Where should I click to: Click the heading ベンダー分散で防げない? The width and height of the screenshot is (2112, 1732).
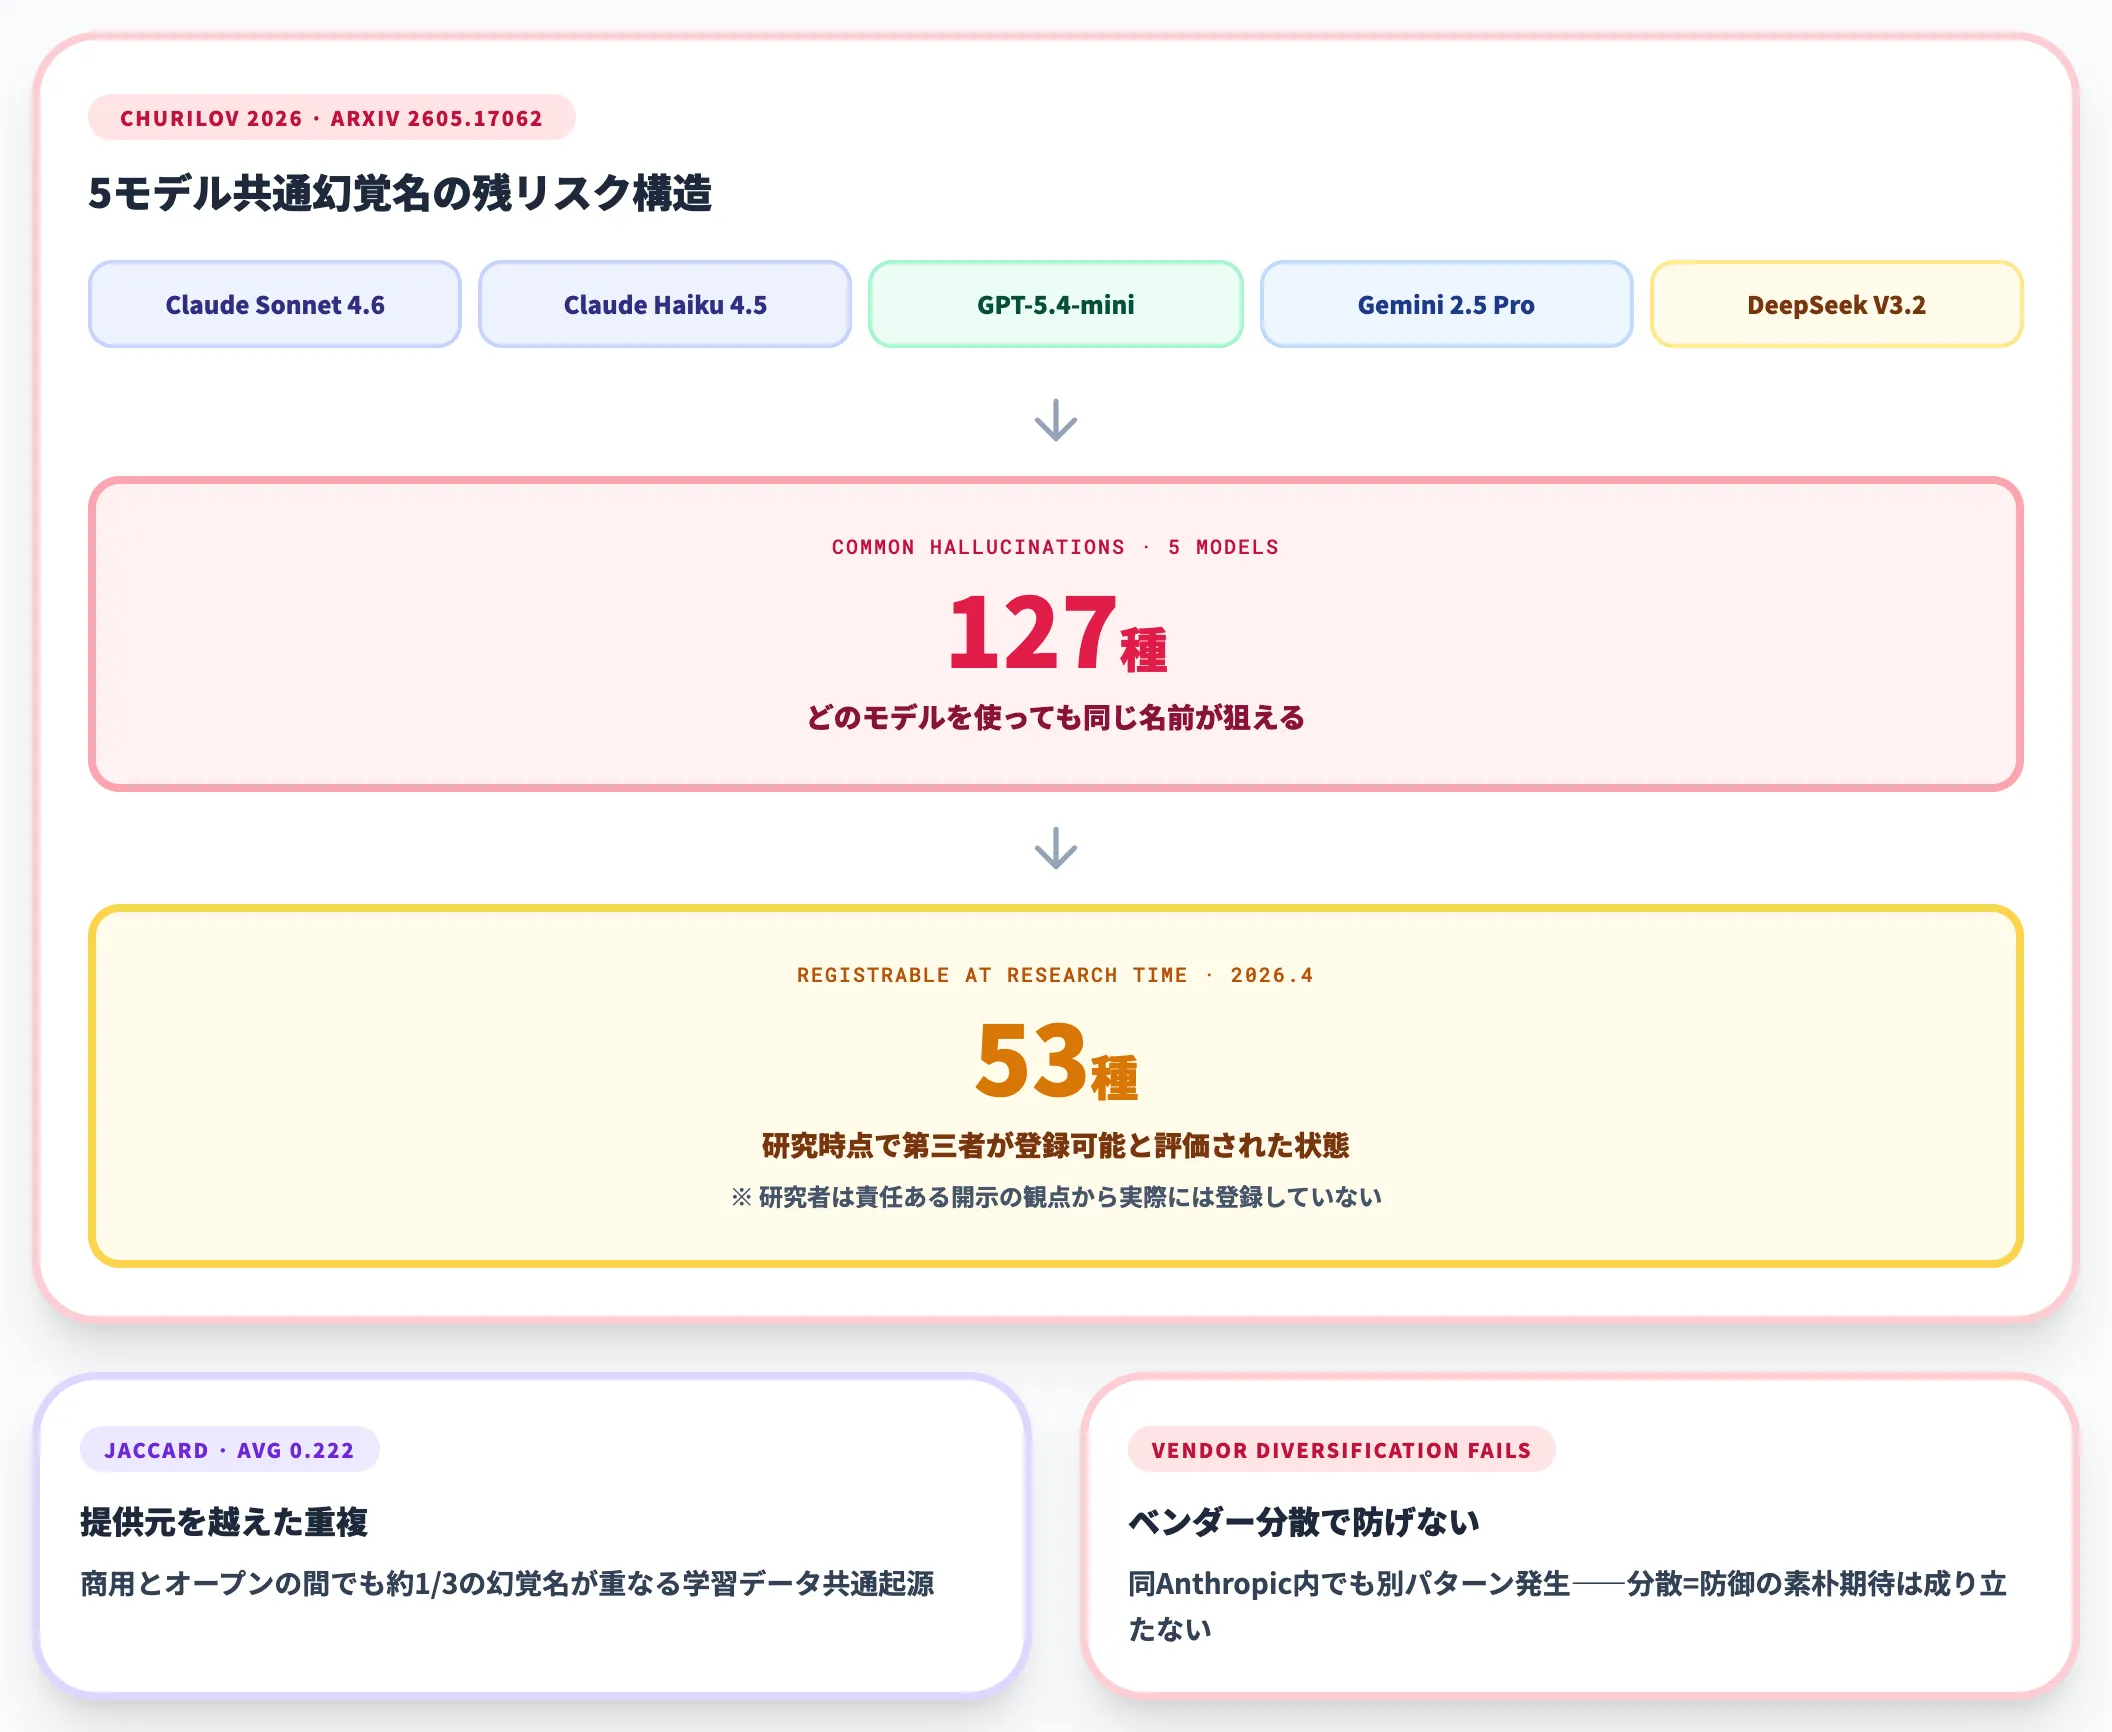click(1304, 1522)
